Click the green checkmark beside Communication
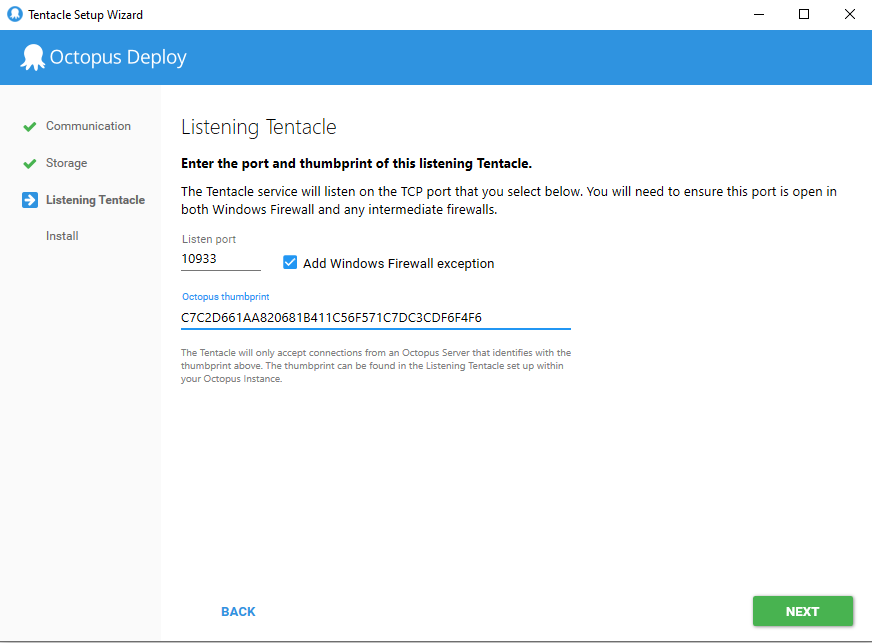This screenshot has height=643, width=872. pyautogui.click(x=29, y=127)
